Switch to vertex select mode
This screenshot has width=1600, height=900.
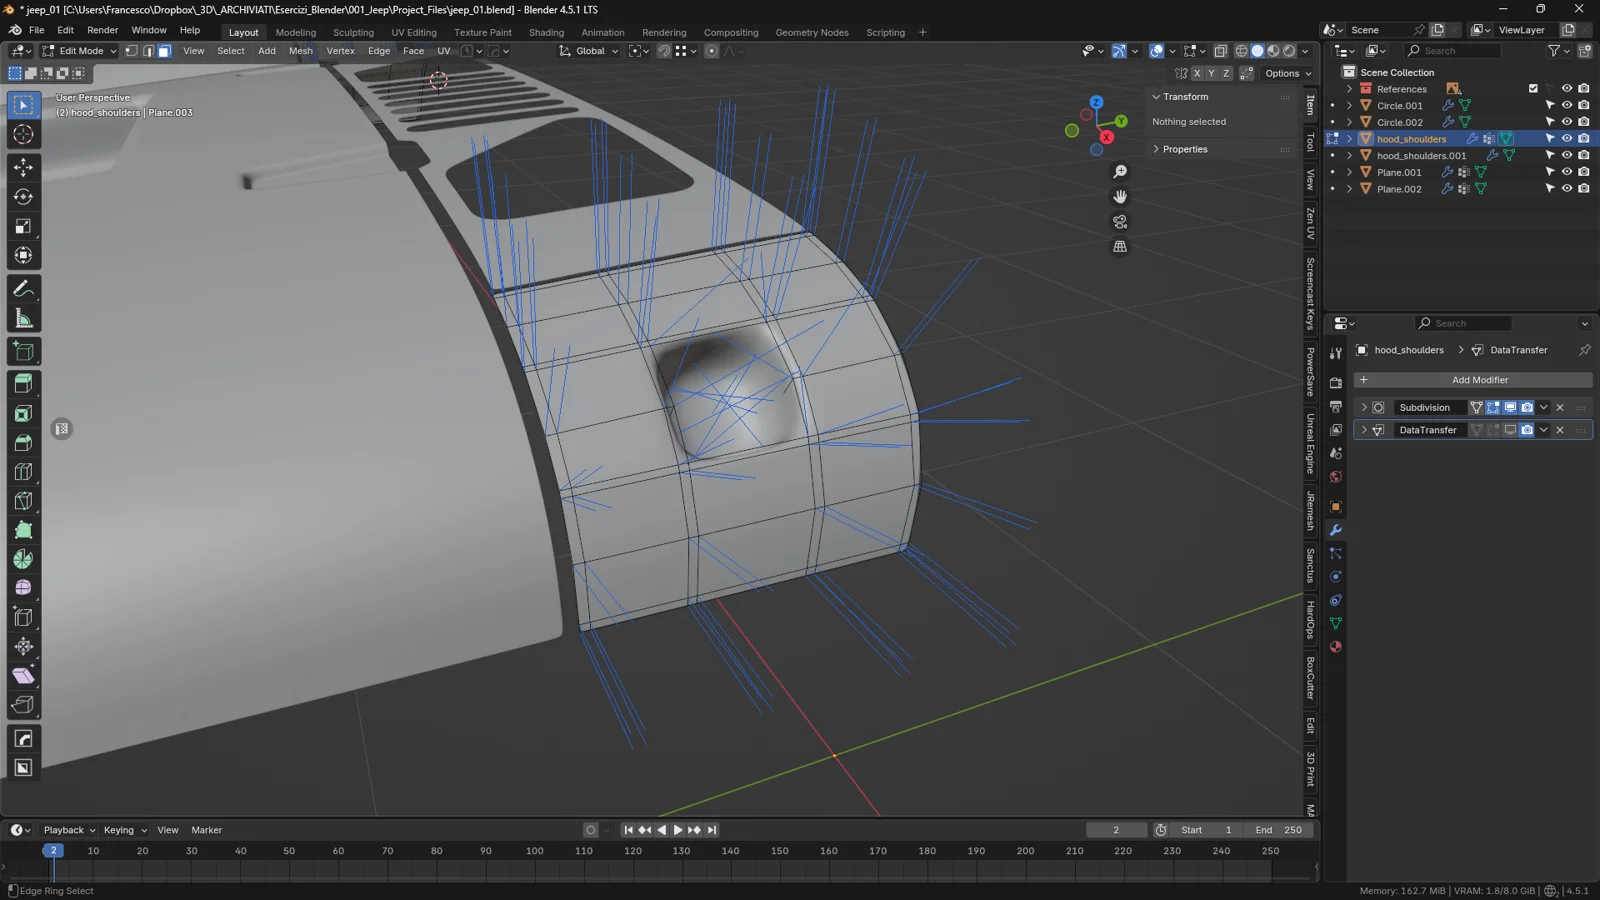[131, 51]
